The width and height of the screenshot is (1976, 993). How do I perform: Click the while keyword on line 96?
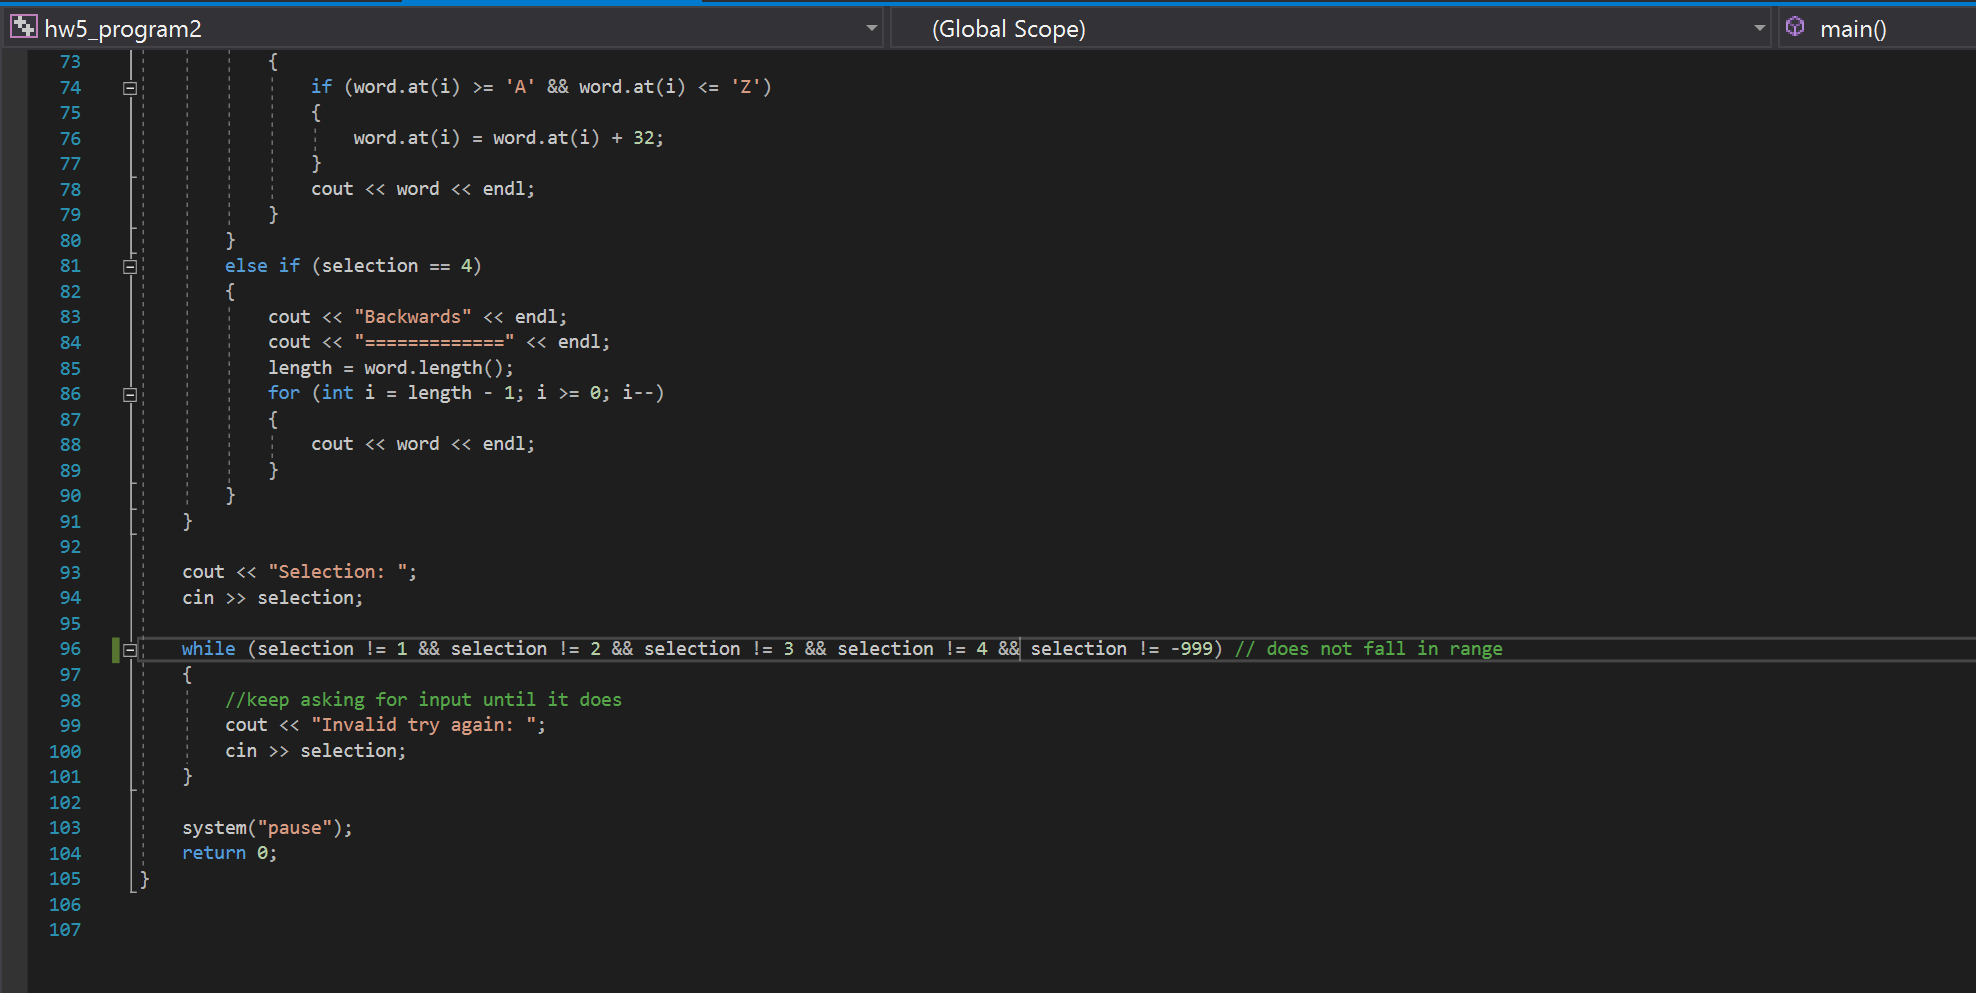point(208,649)
